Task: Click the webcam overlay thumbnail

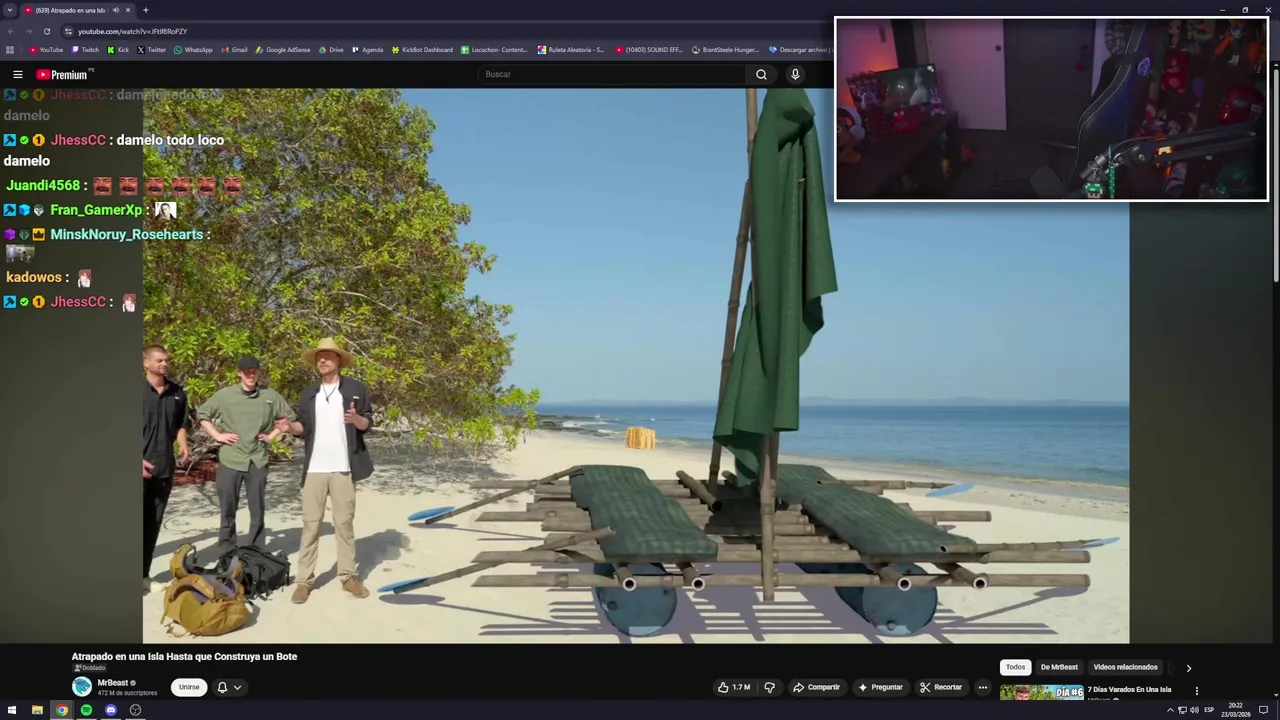Action: point(1051,109)
